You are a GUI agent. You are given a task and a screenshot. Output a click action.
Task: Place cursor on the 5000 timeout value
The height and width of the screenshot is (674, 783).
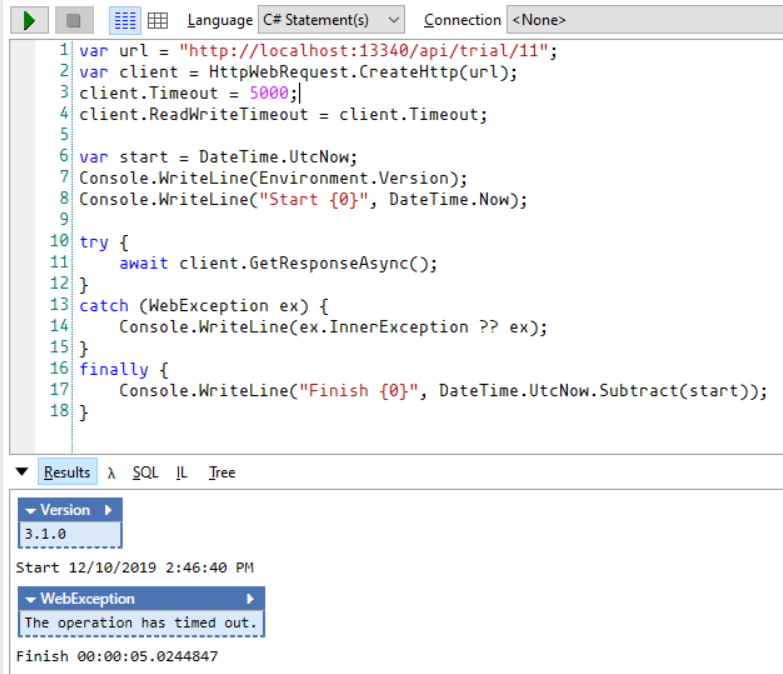pyautogui.click(x=269, y=93)
